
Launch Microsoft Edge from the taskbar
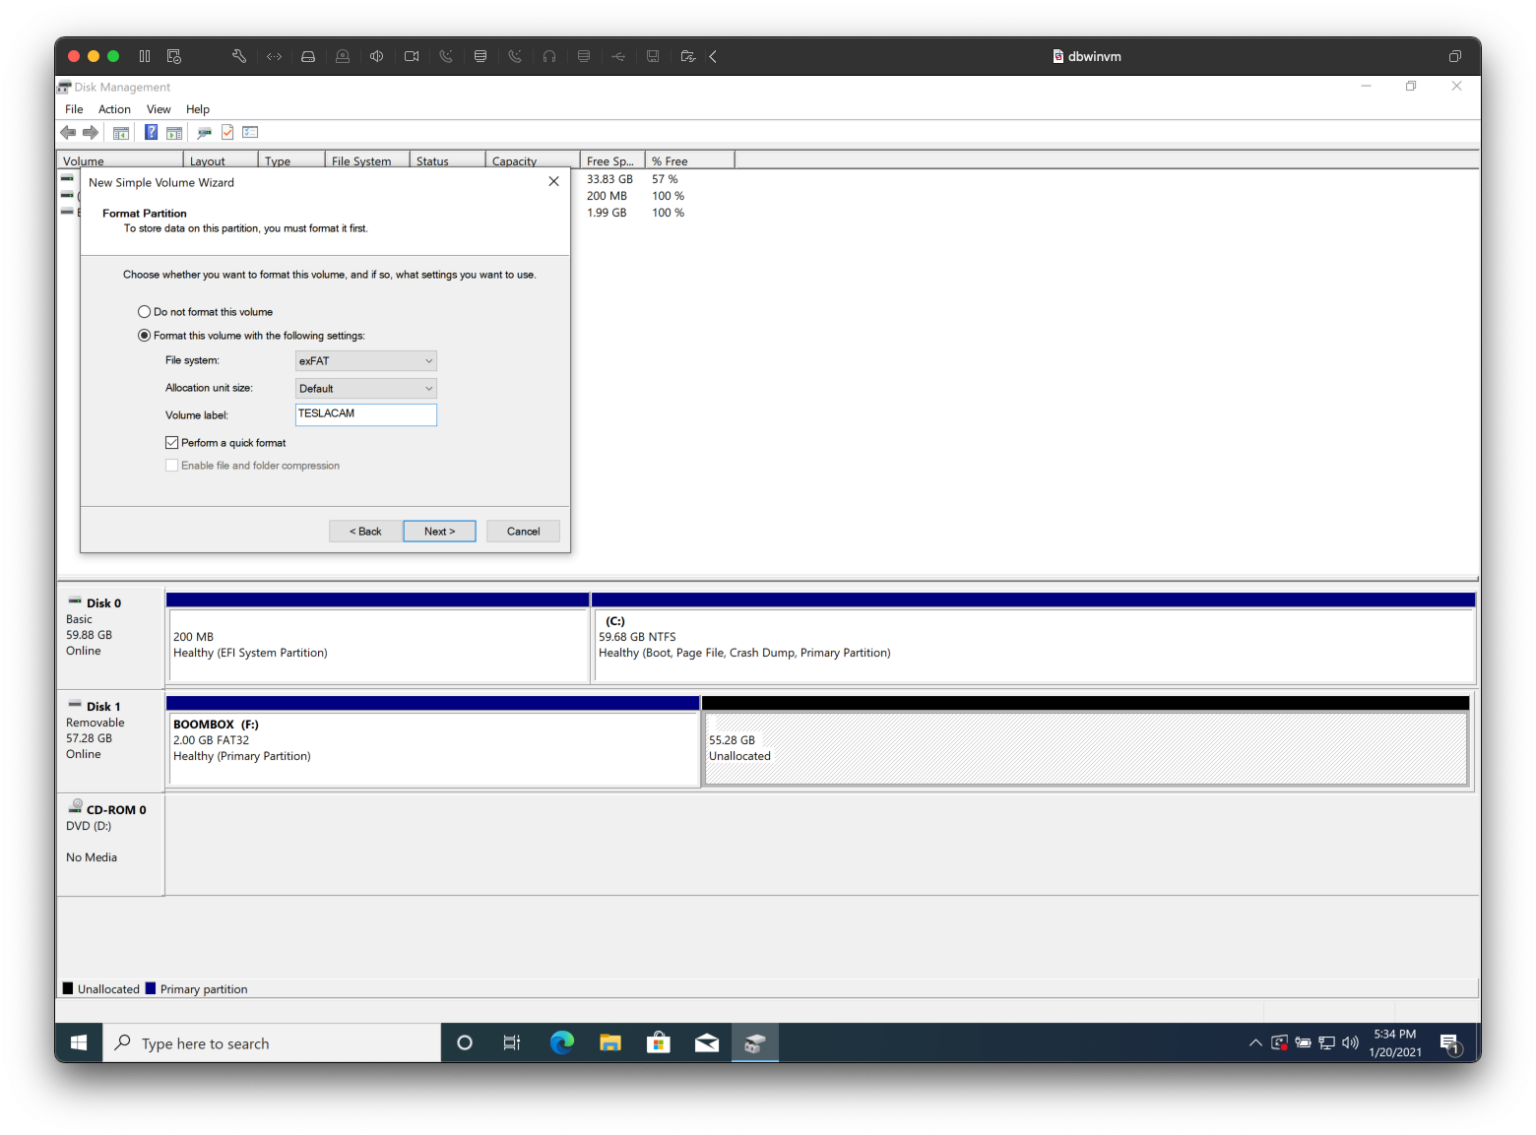tap(562, 1042)
